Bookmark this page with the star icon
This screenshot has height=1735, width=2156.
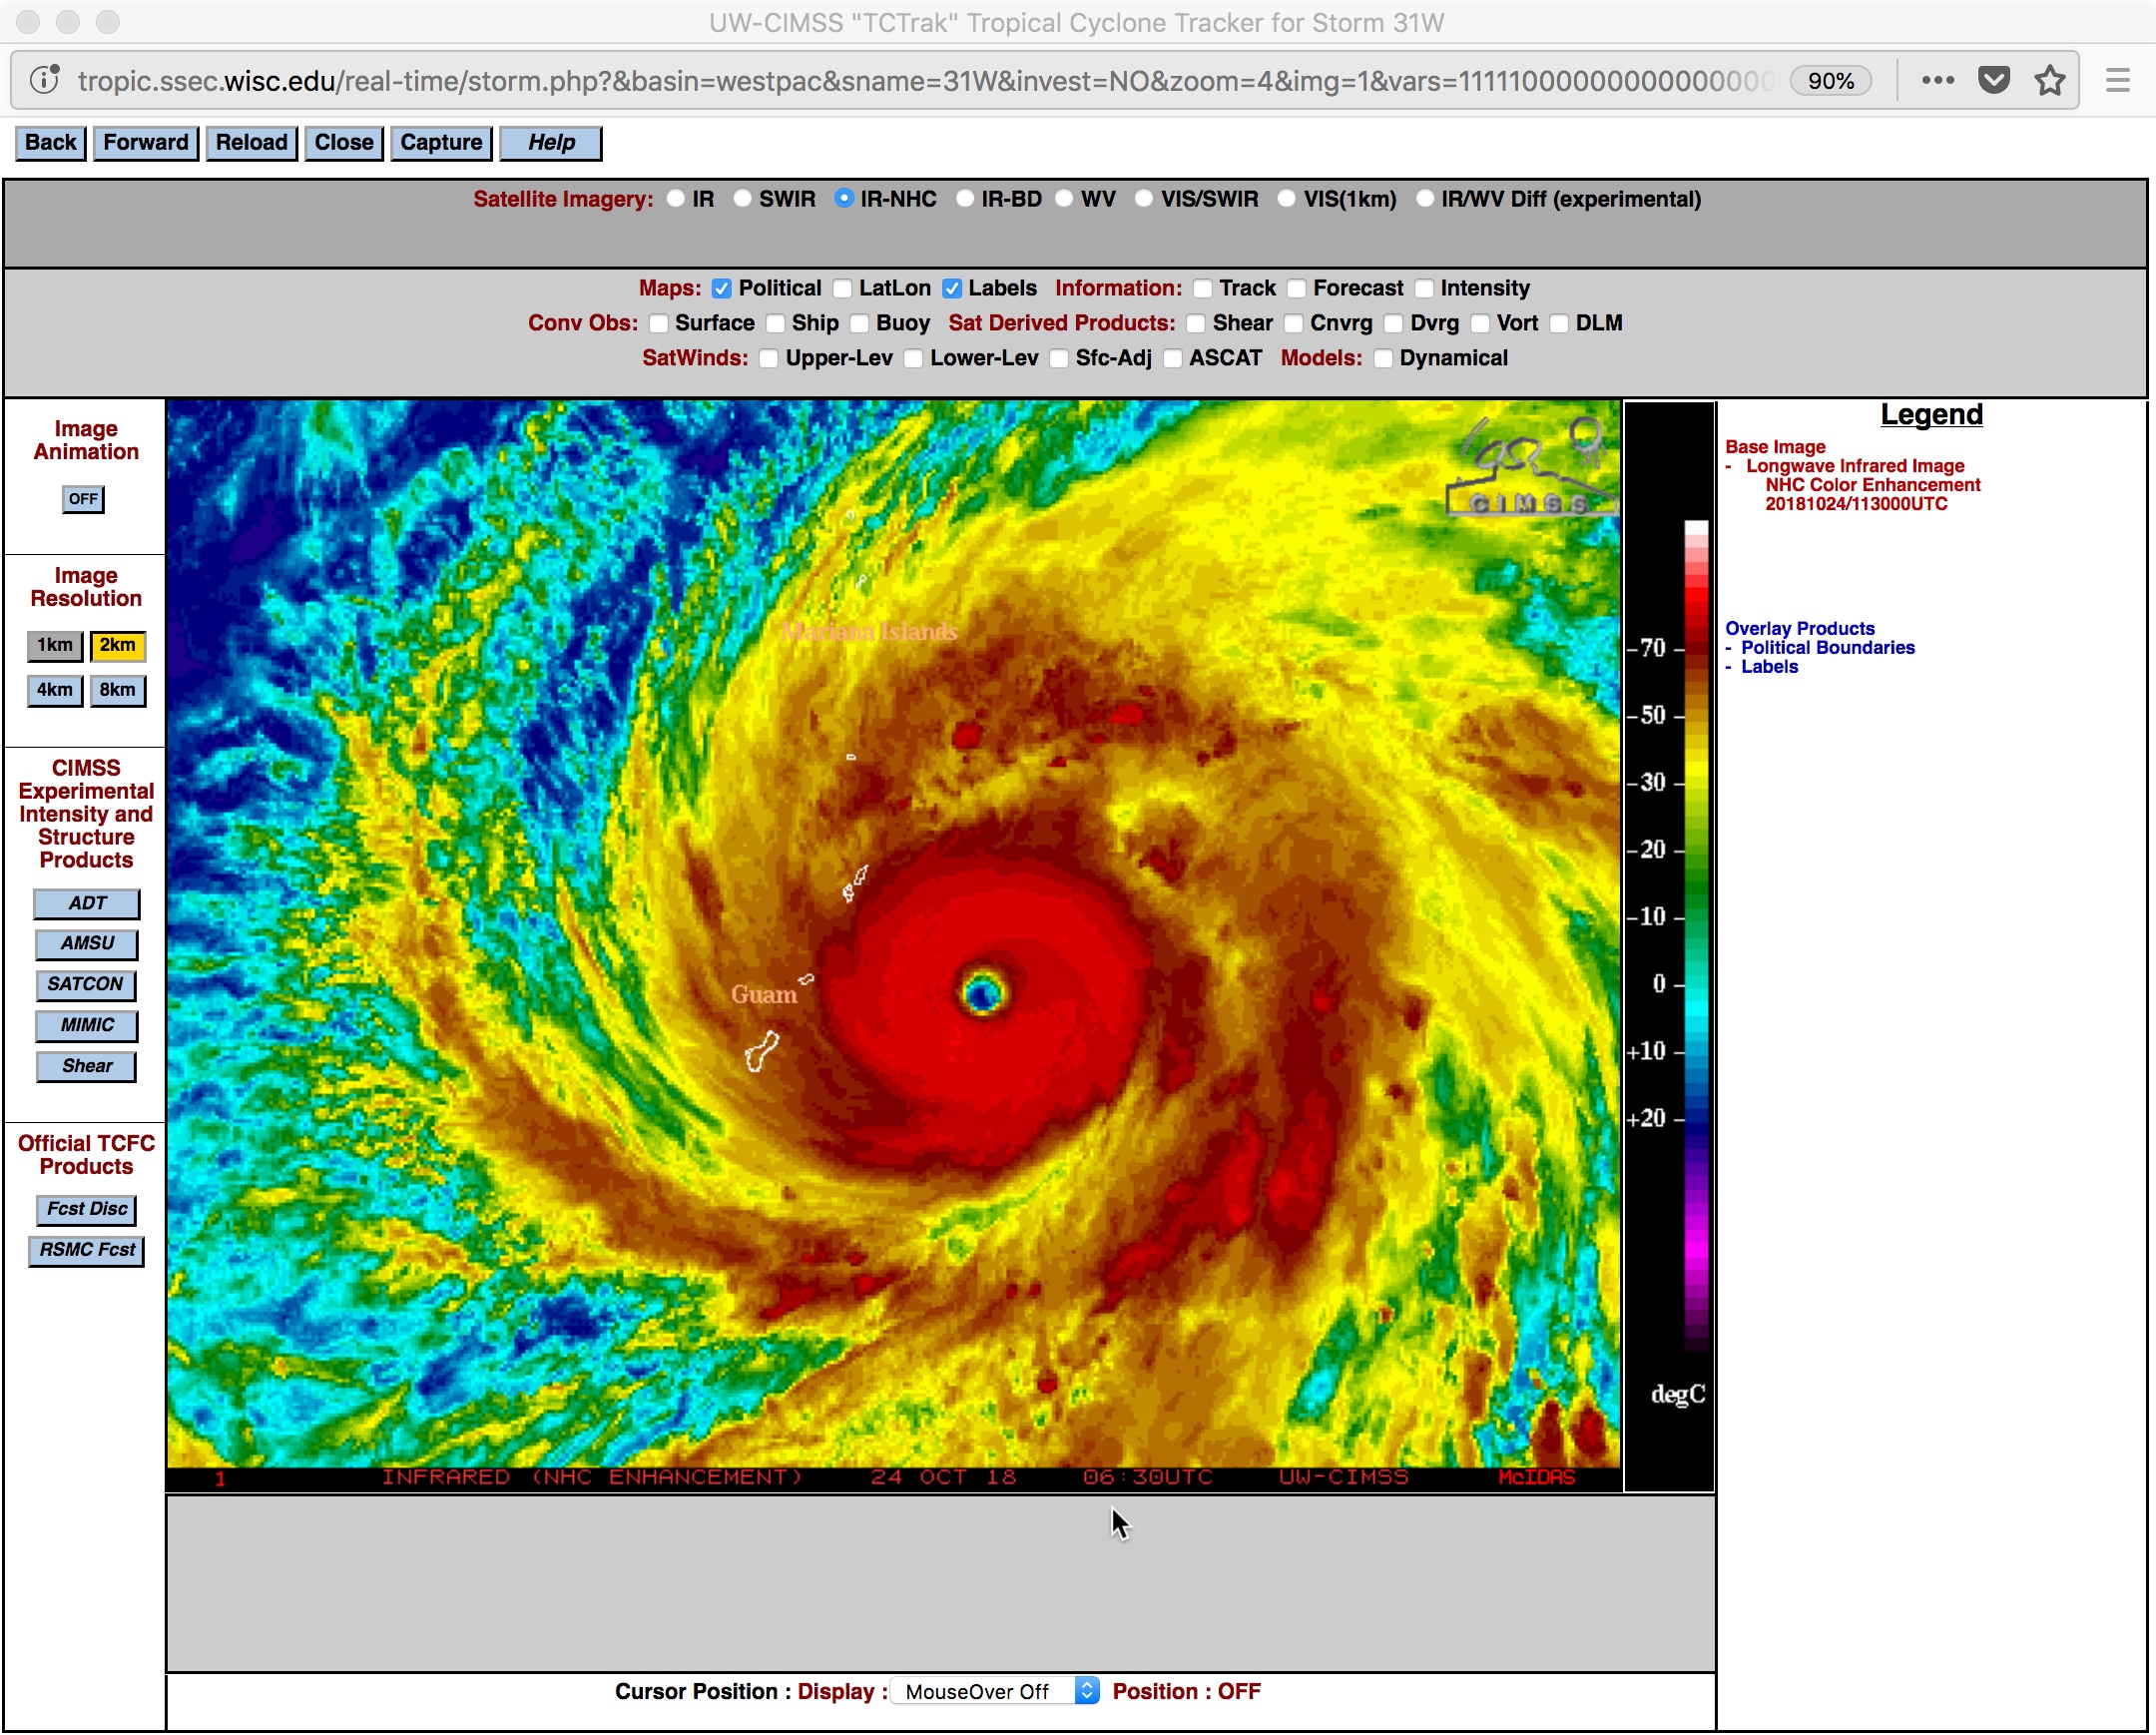click(2050, 80)
